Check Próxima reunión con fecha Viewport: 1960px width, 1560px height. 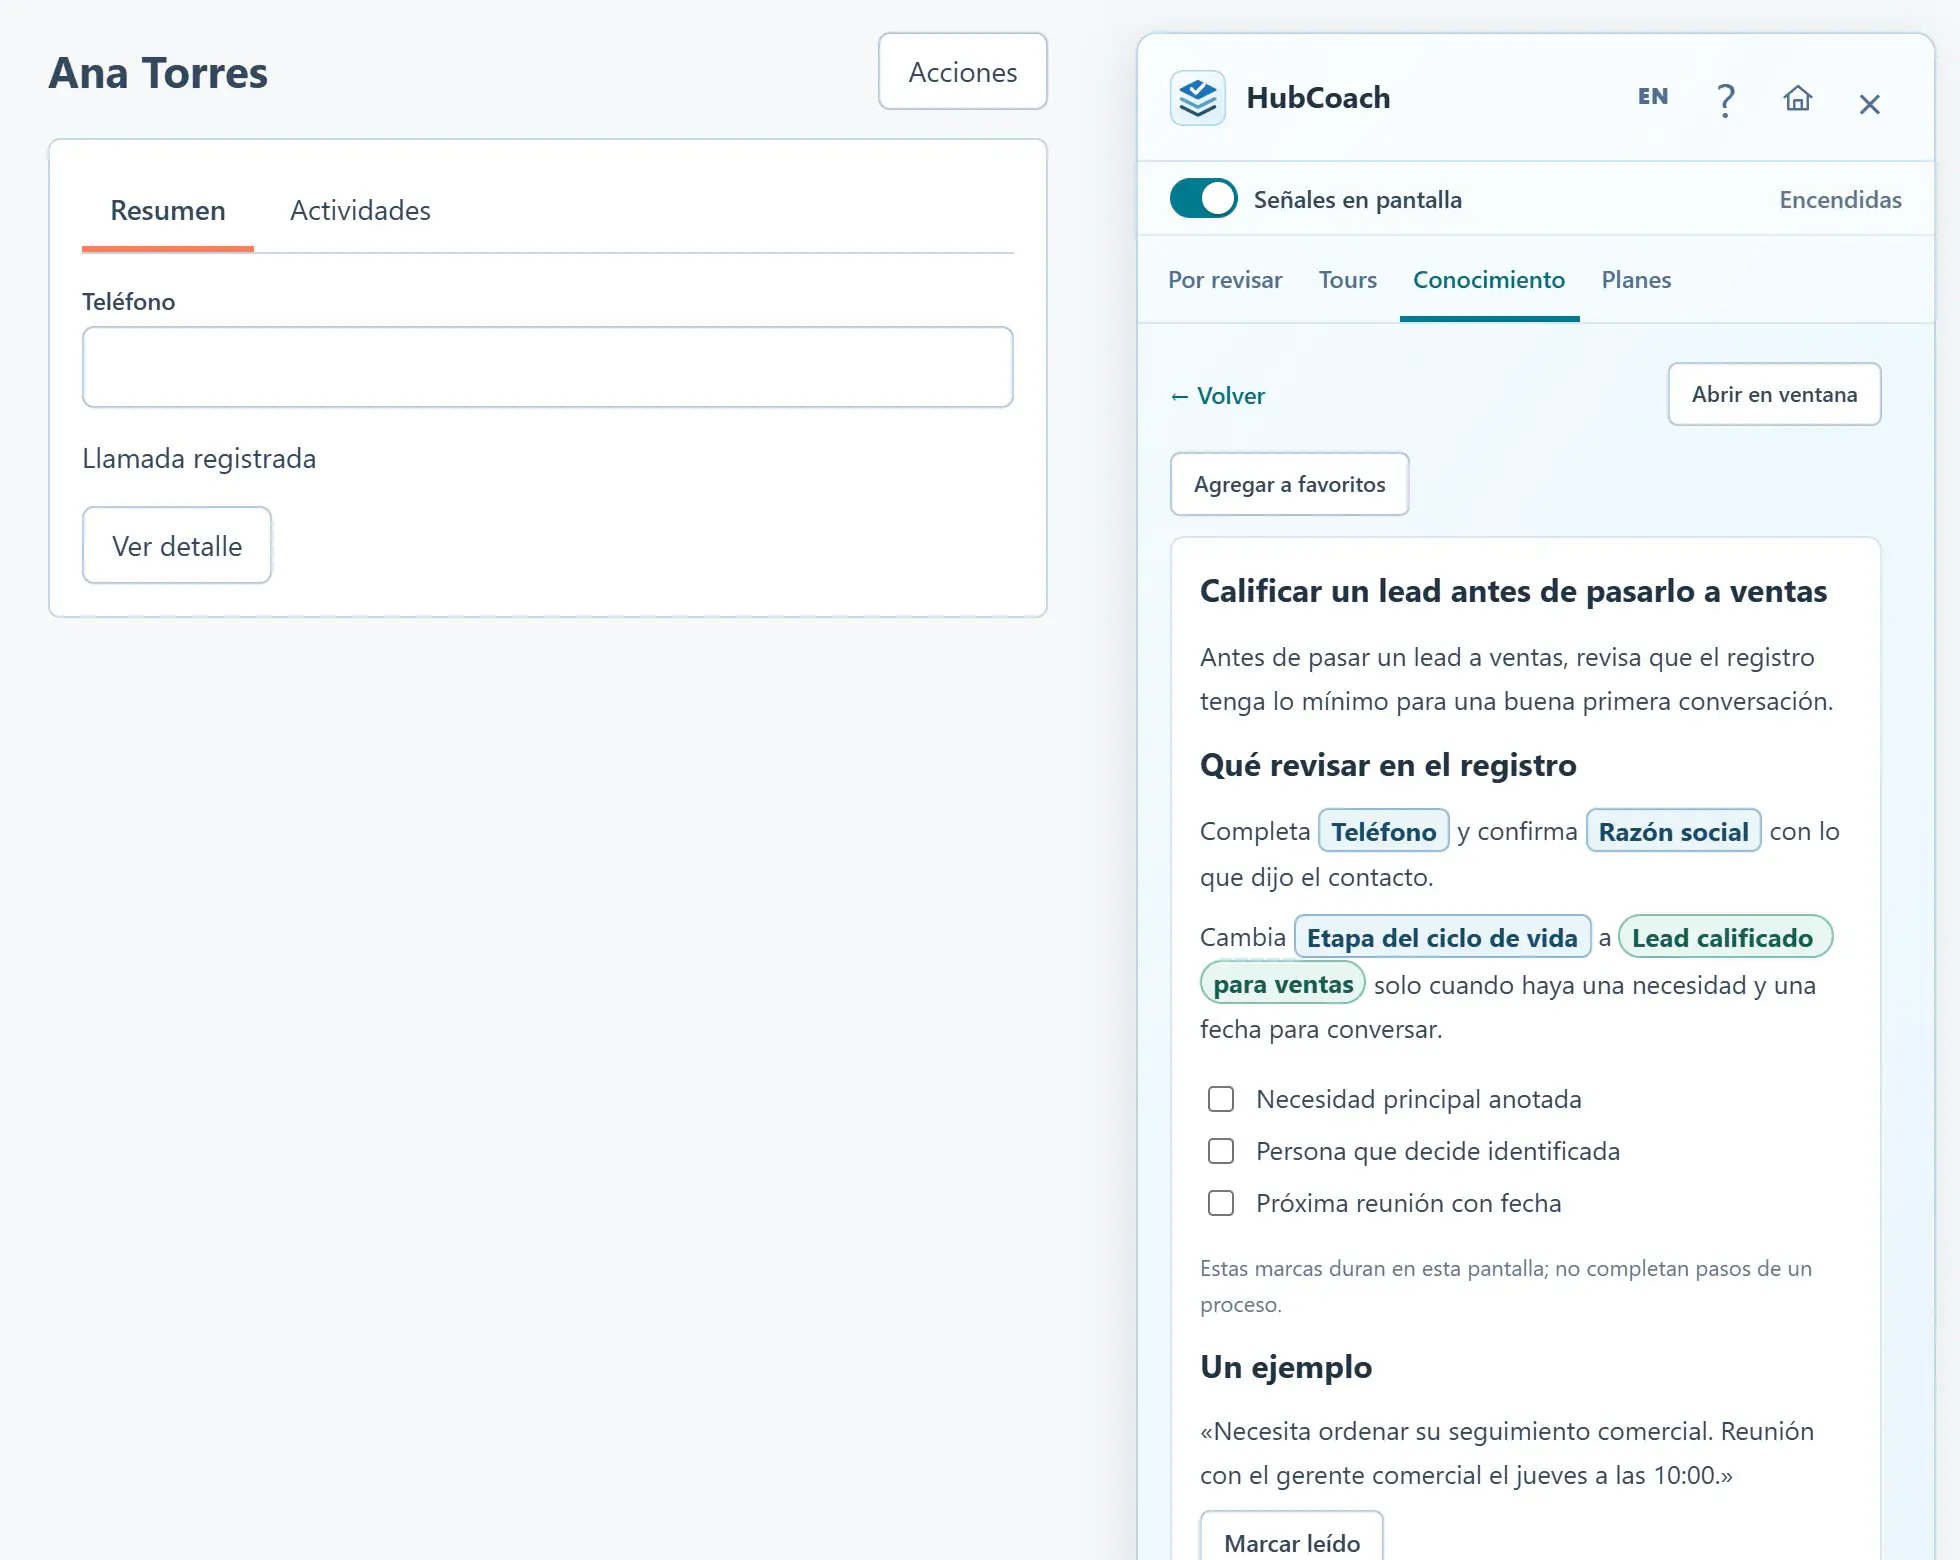coord(1221,1203)
